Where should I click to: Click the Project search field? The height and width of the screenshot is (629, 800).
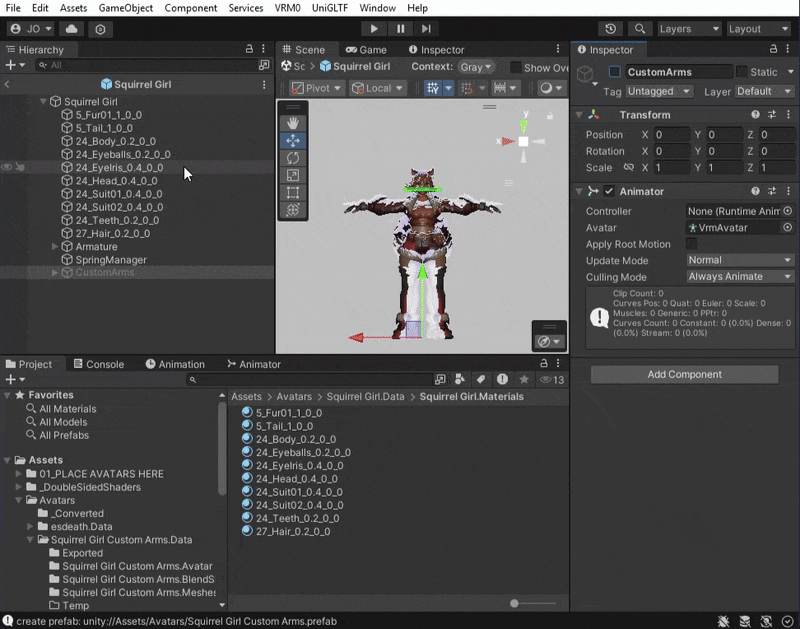(x=310, y=379)
